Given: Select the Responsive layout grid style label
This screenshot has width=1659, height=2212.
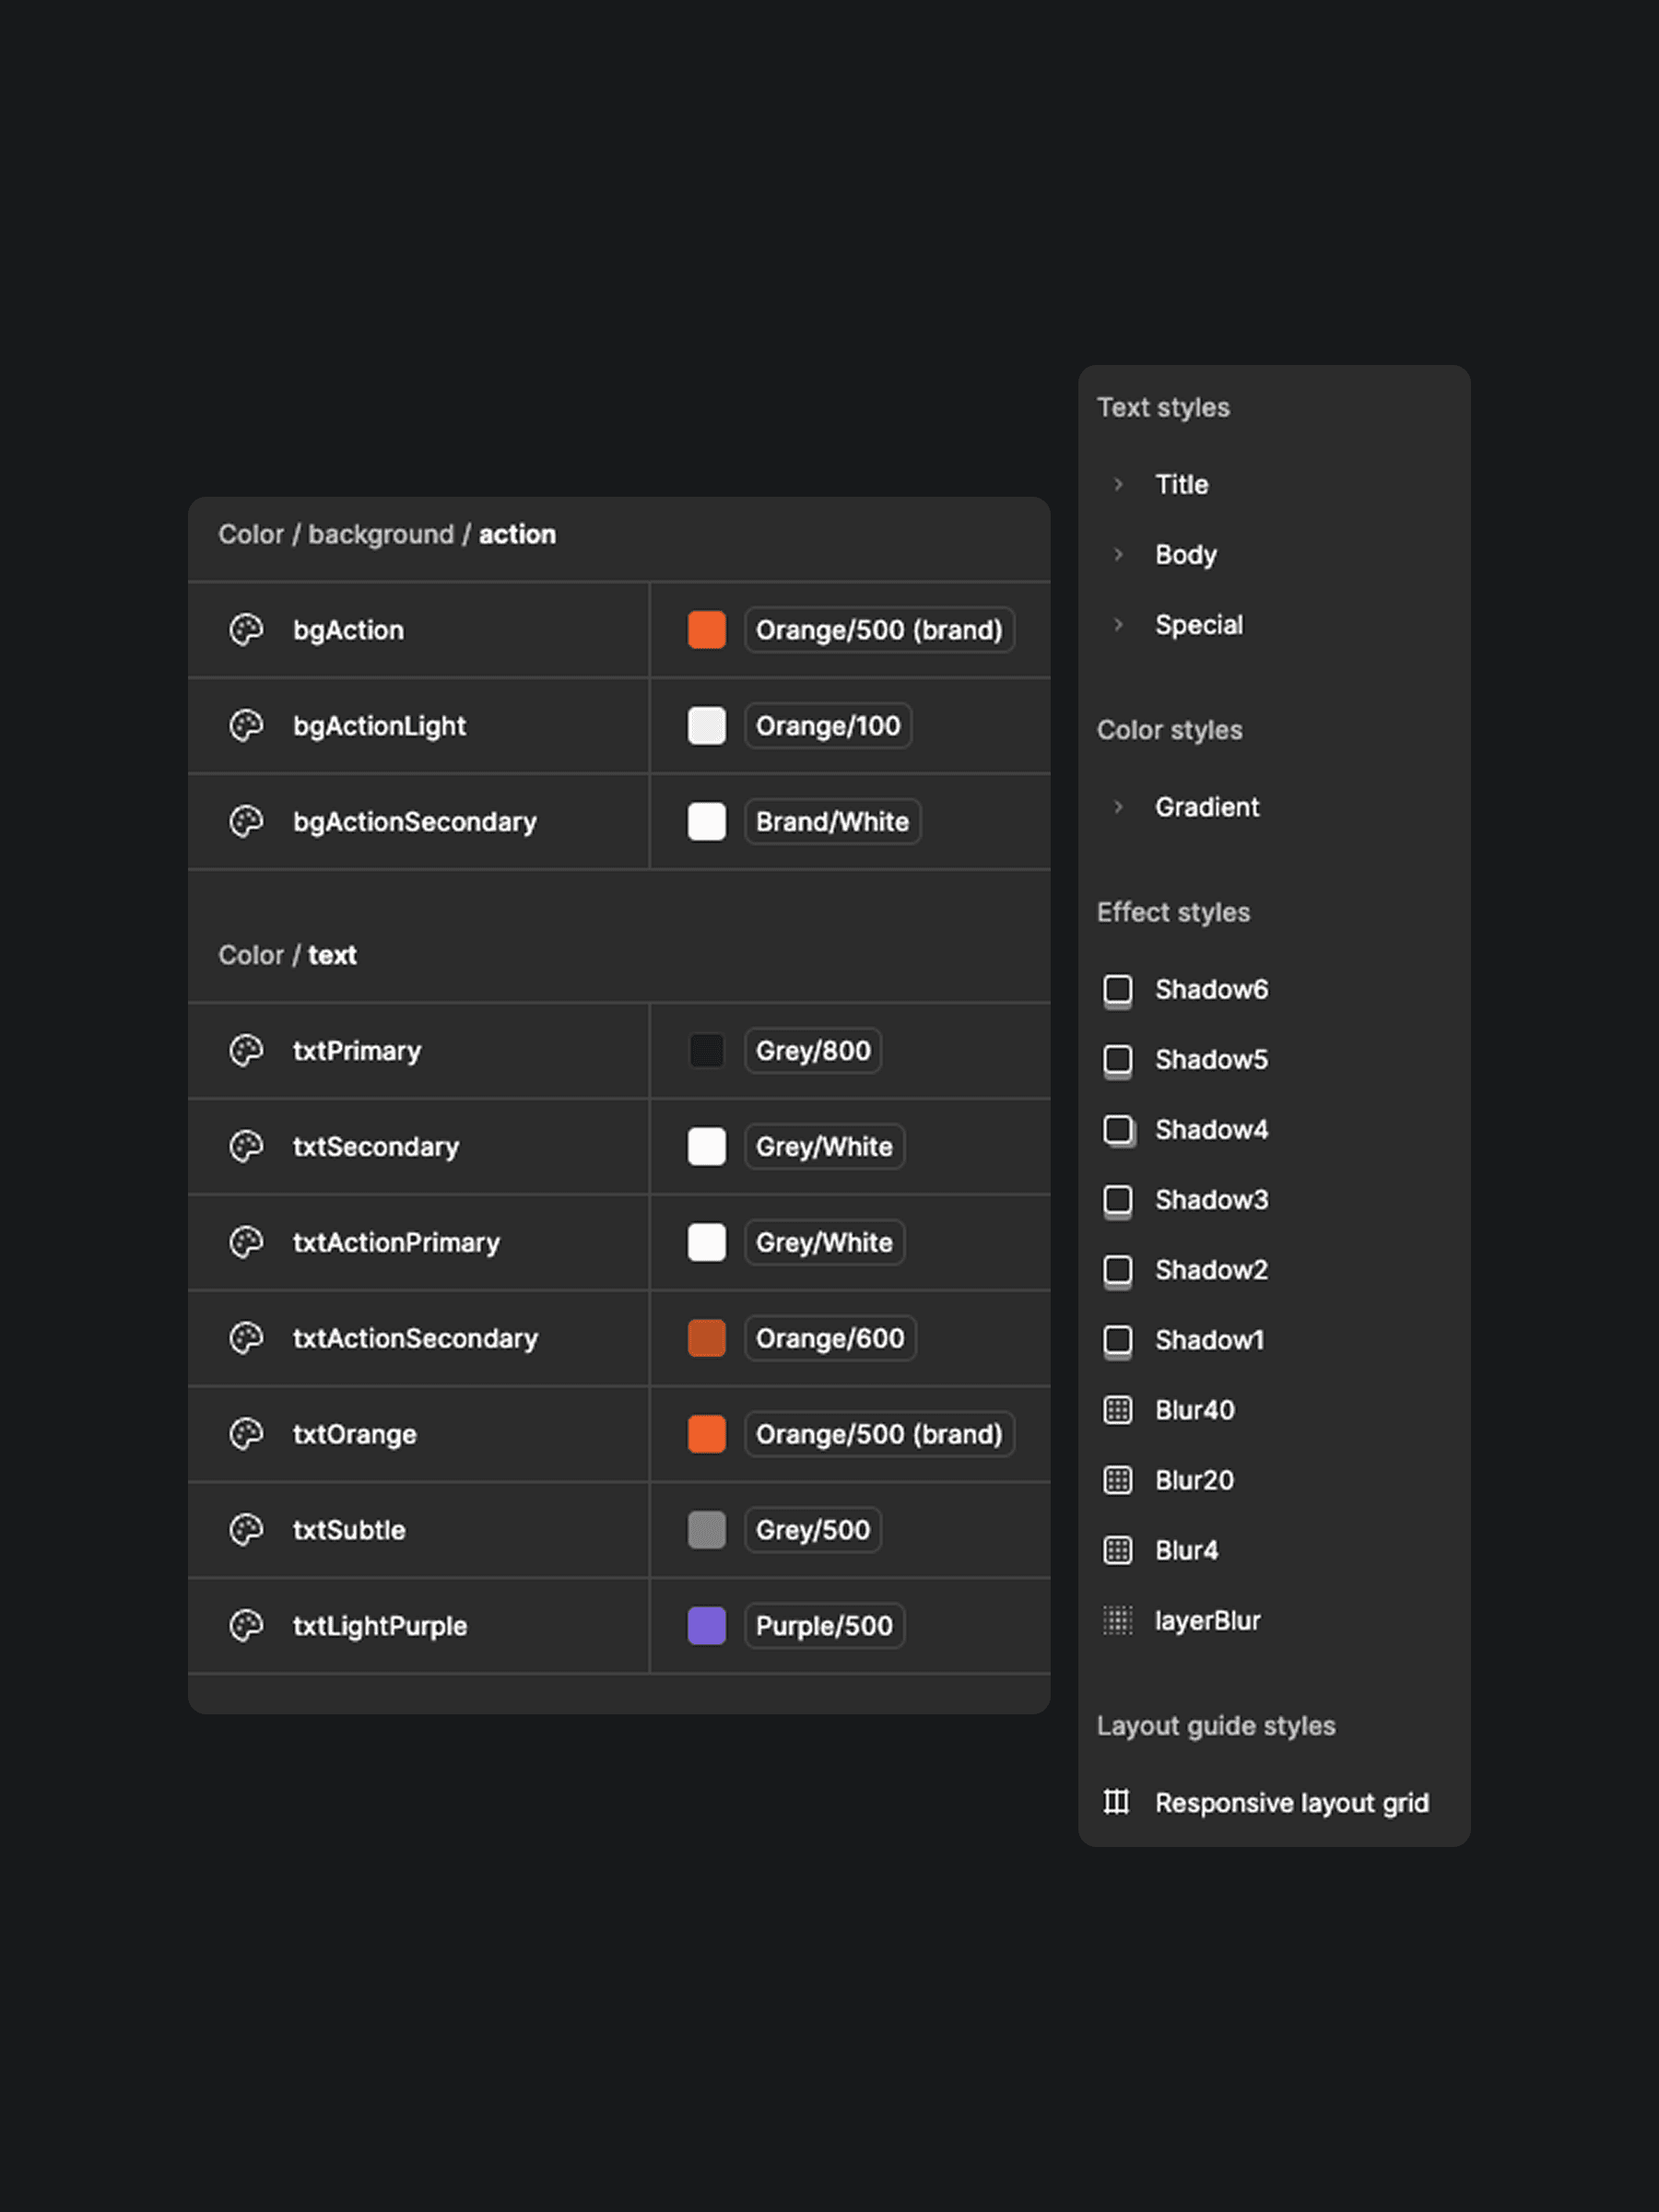Looking at the screenshot, I should (x=1292, y=1802).
